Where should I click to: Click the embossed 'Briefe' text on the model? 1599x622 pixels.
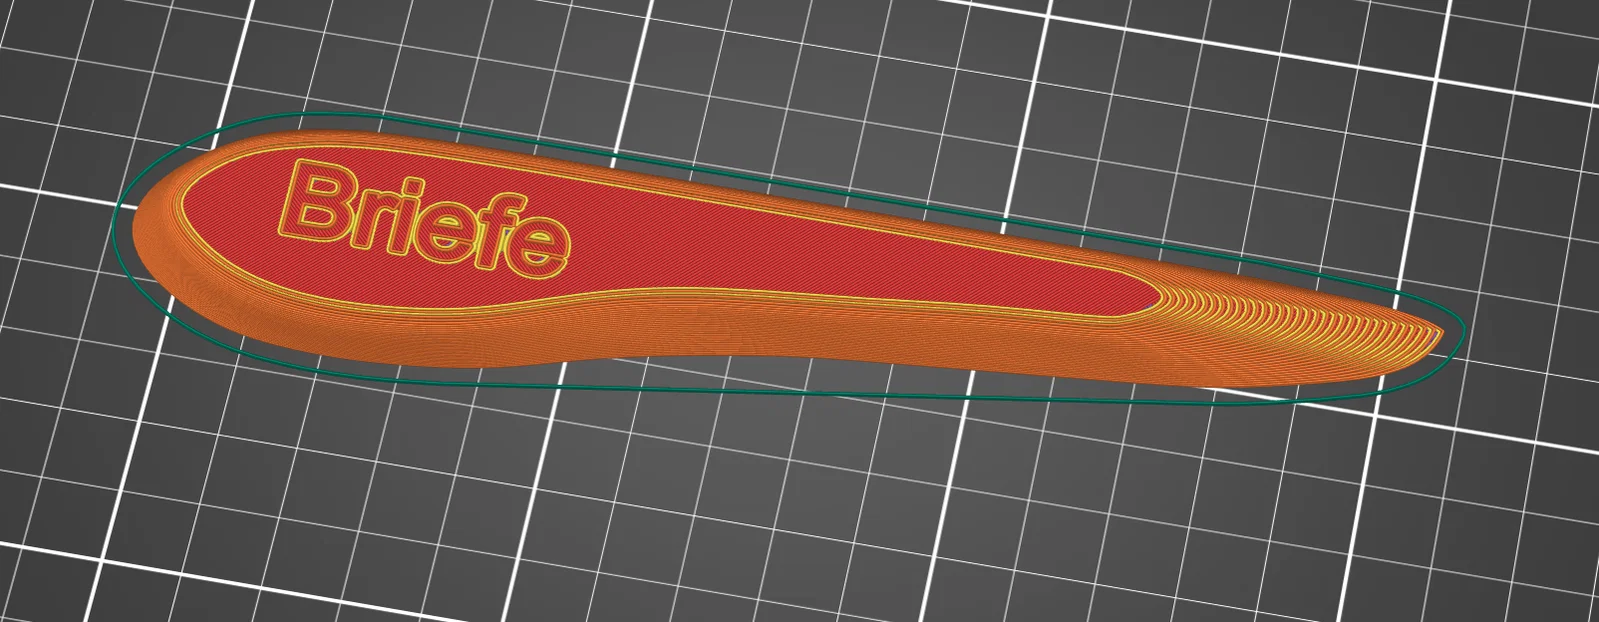[424, 218]
